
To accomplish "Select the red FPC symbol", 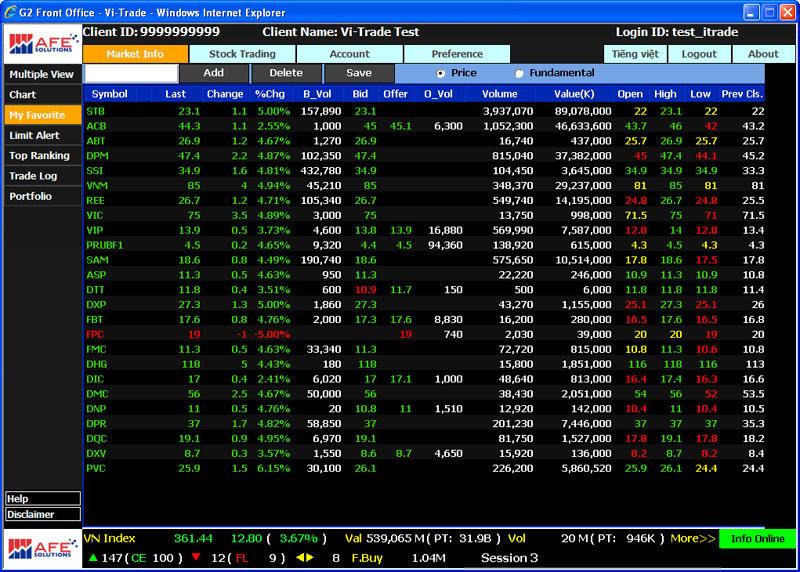I will pyautogui.click(x=95, y=334).
